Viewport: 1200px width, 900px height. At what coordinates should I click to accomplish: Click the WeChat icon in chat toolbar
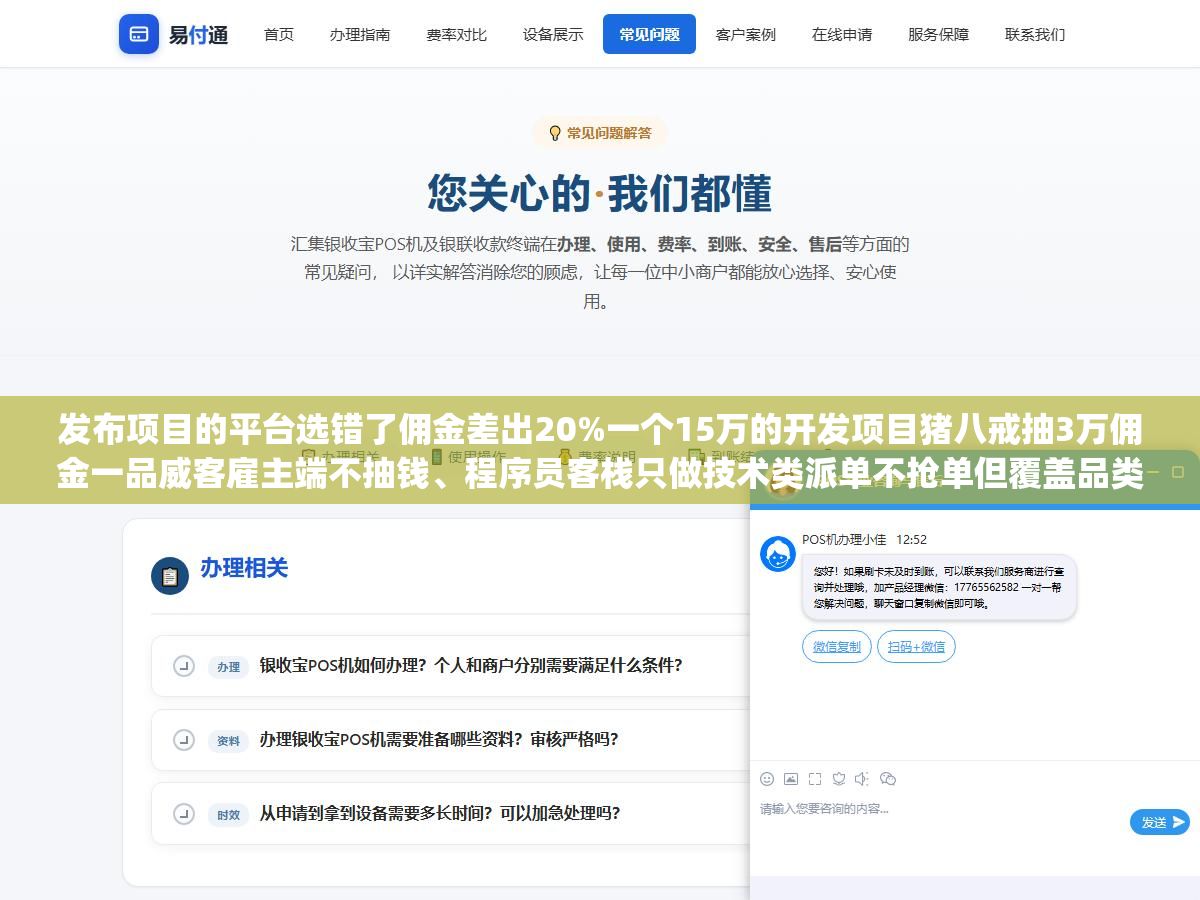click(888, 779)
